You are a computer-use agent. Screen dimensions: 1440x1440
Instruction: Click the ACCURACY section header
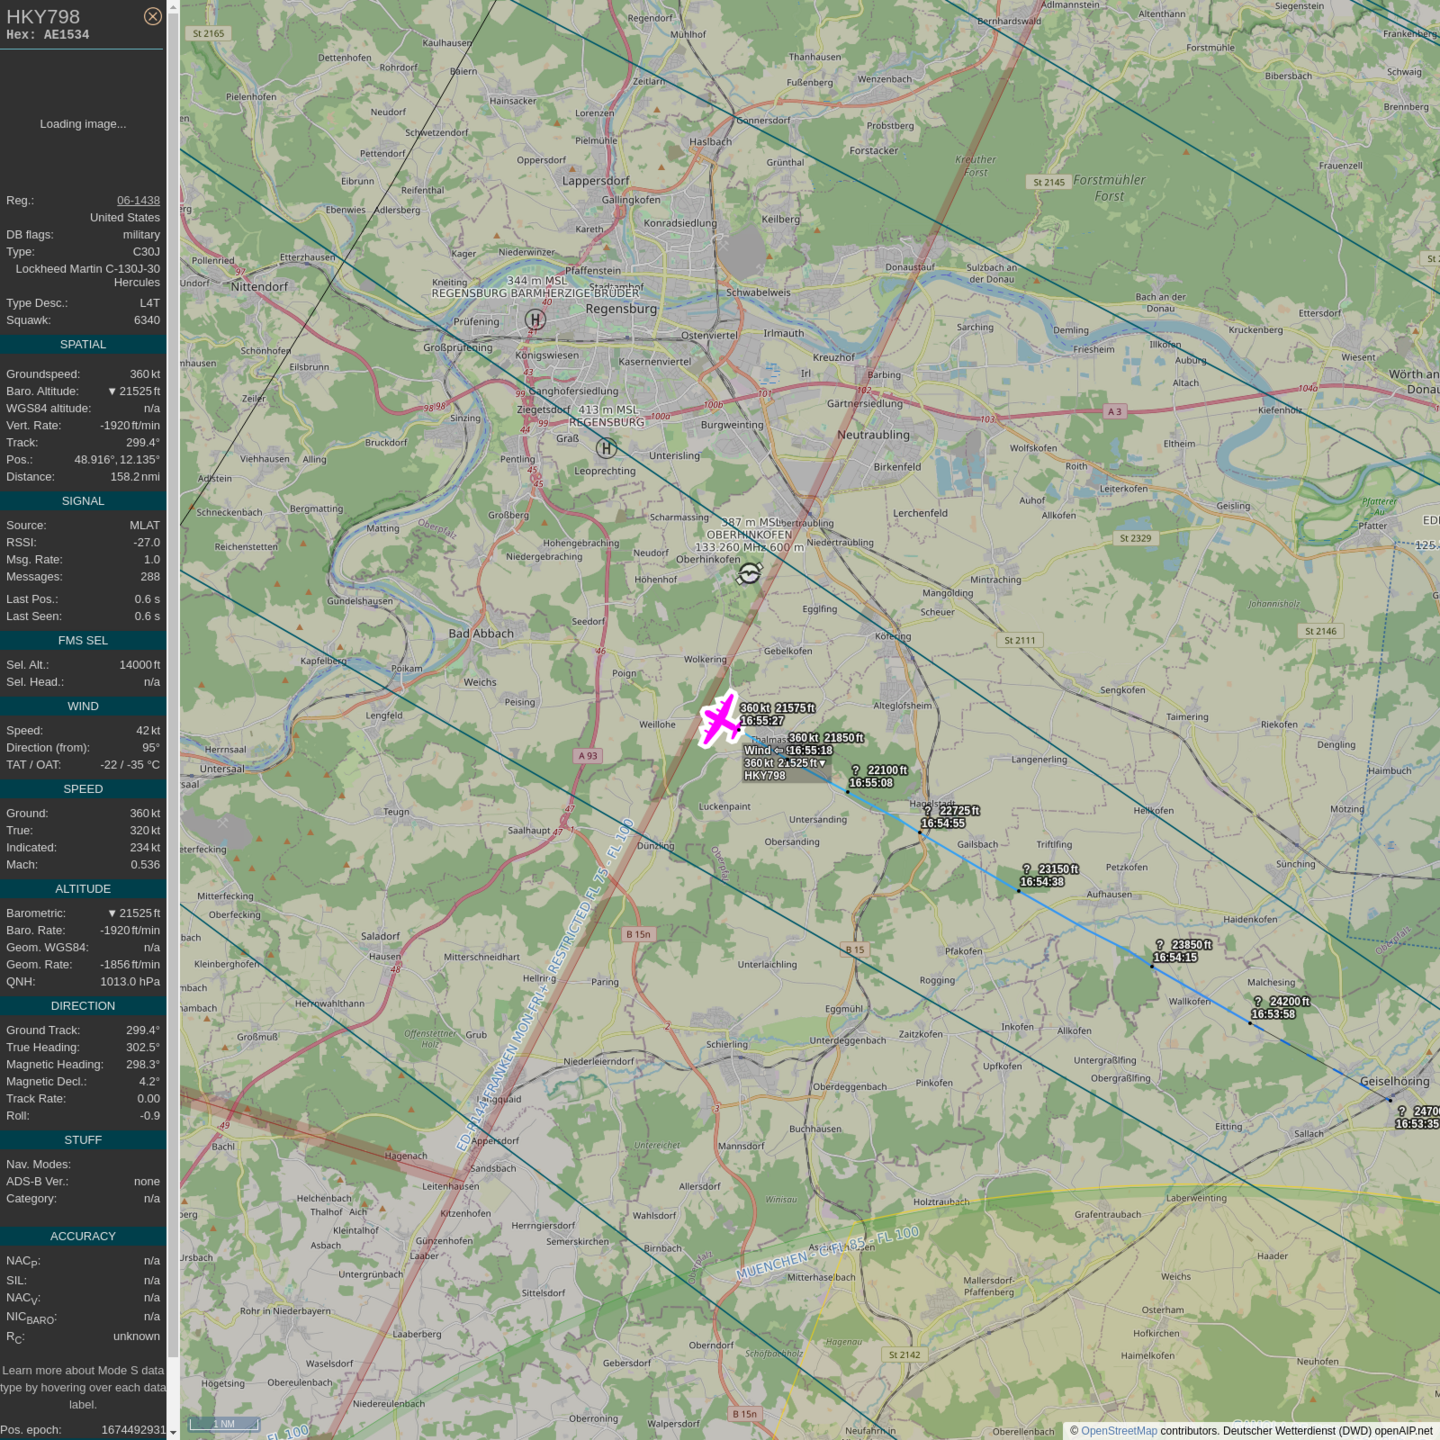(83, 1236)
